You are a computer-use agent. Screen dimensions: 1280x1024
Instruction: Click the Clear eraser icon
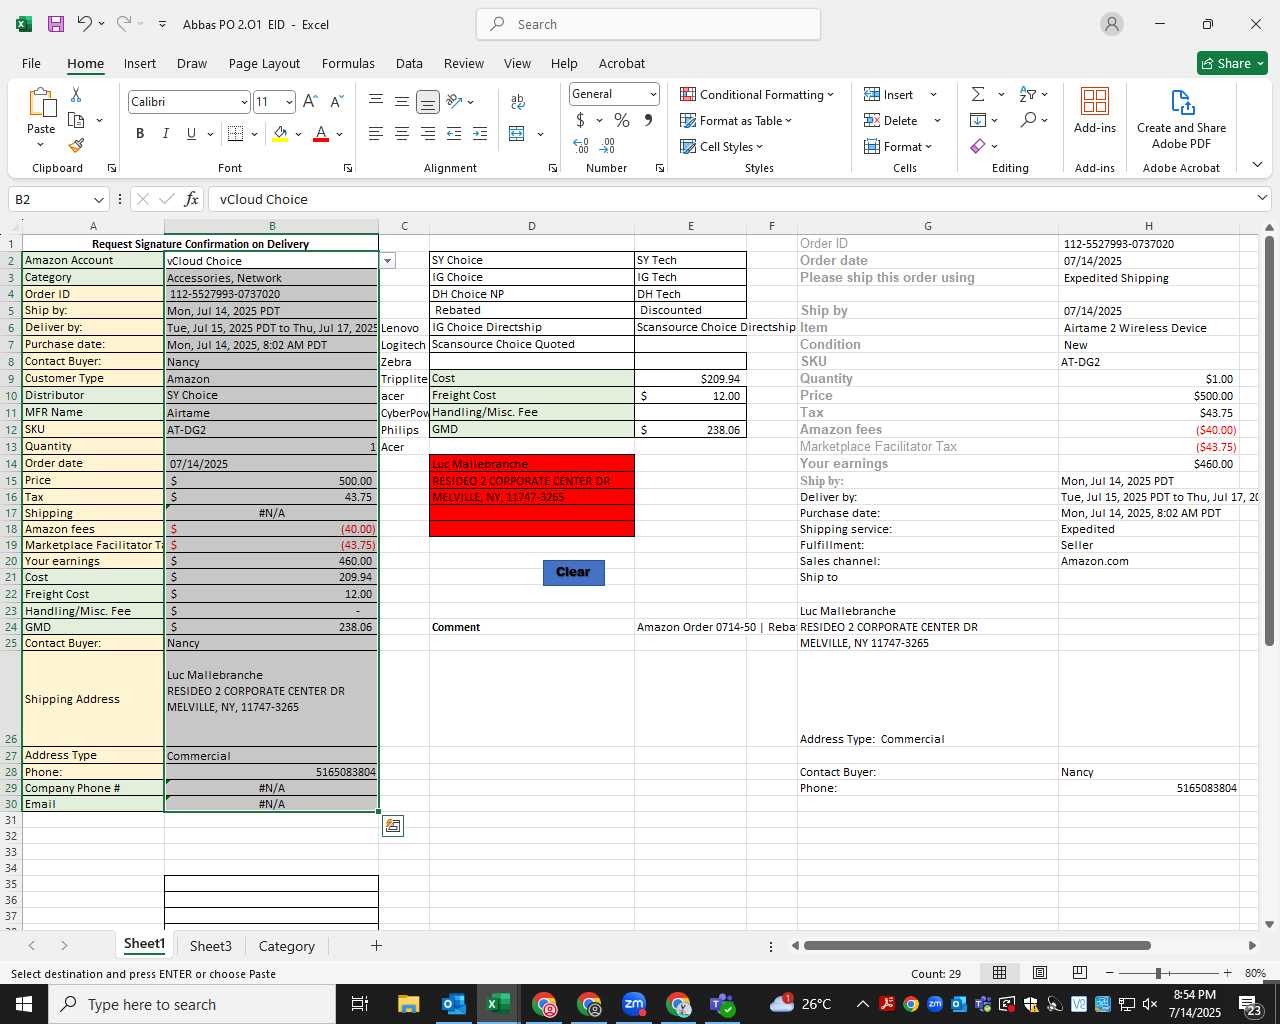click(x=978, y=146)
